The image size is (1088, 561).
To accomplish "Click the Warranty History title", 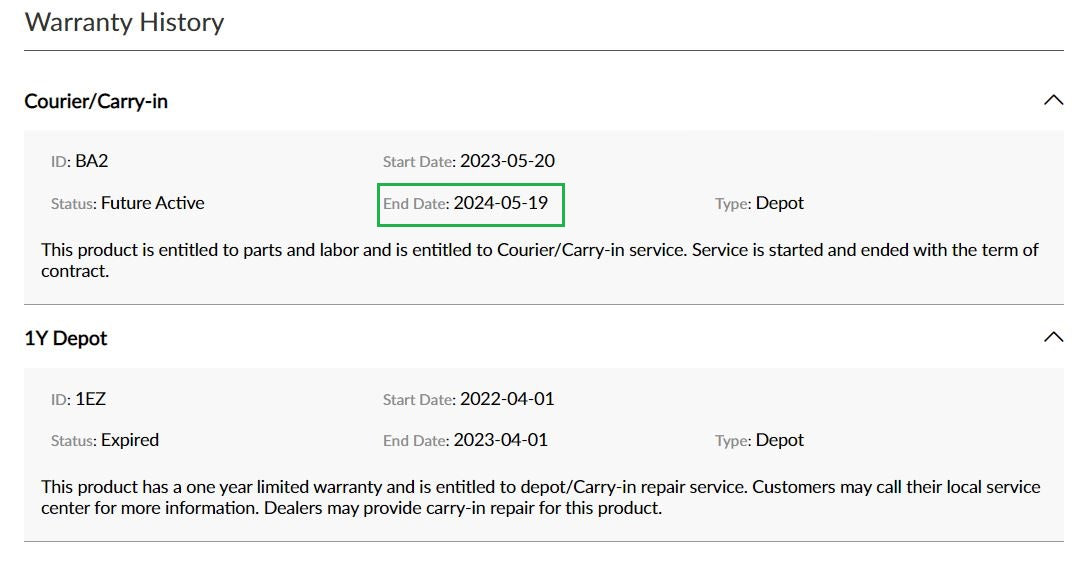I will pos(124,22).
